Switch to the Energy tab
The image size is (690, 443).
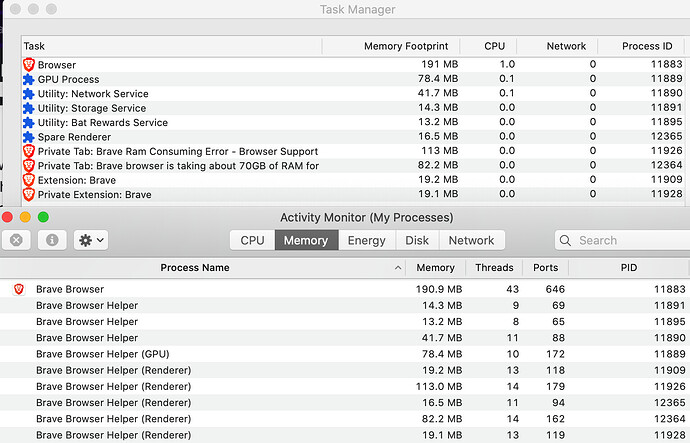tap(366, 240)
